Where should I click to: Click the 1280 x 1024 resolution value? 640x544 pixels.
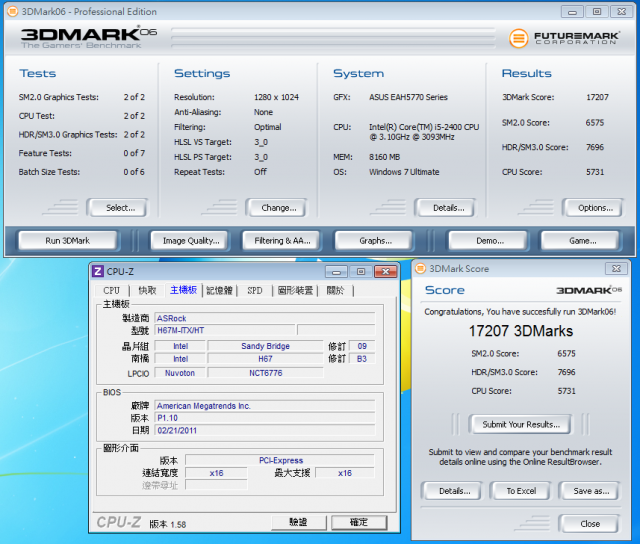pos(276,97)
